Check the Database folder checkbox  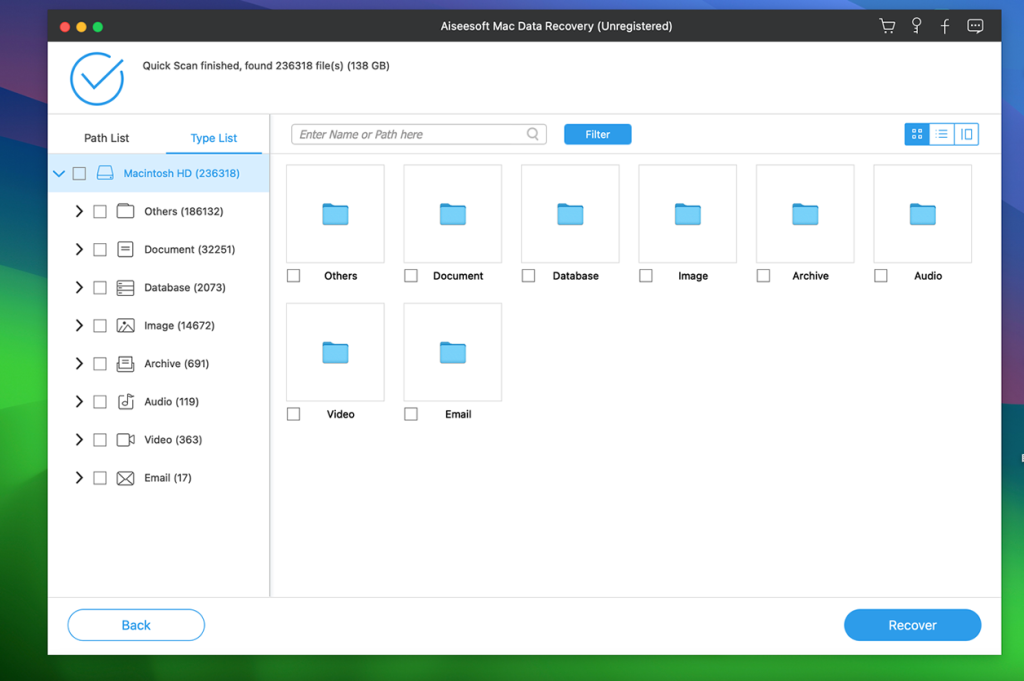[x=528, y=275]
